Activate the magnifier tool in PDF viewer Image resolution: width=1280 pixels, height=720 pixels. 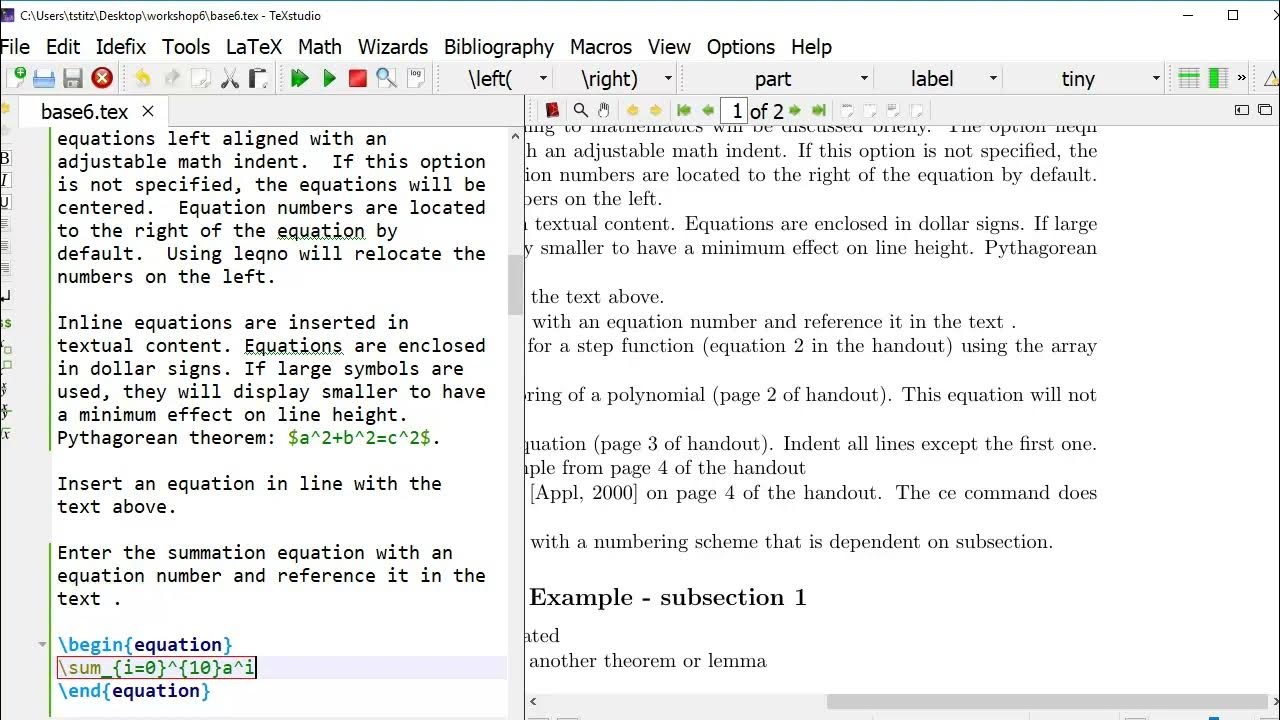coord(580,110)
